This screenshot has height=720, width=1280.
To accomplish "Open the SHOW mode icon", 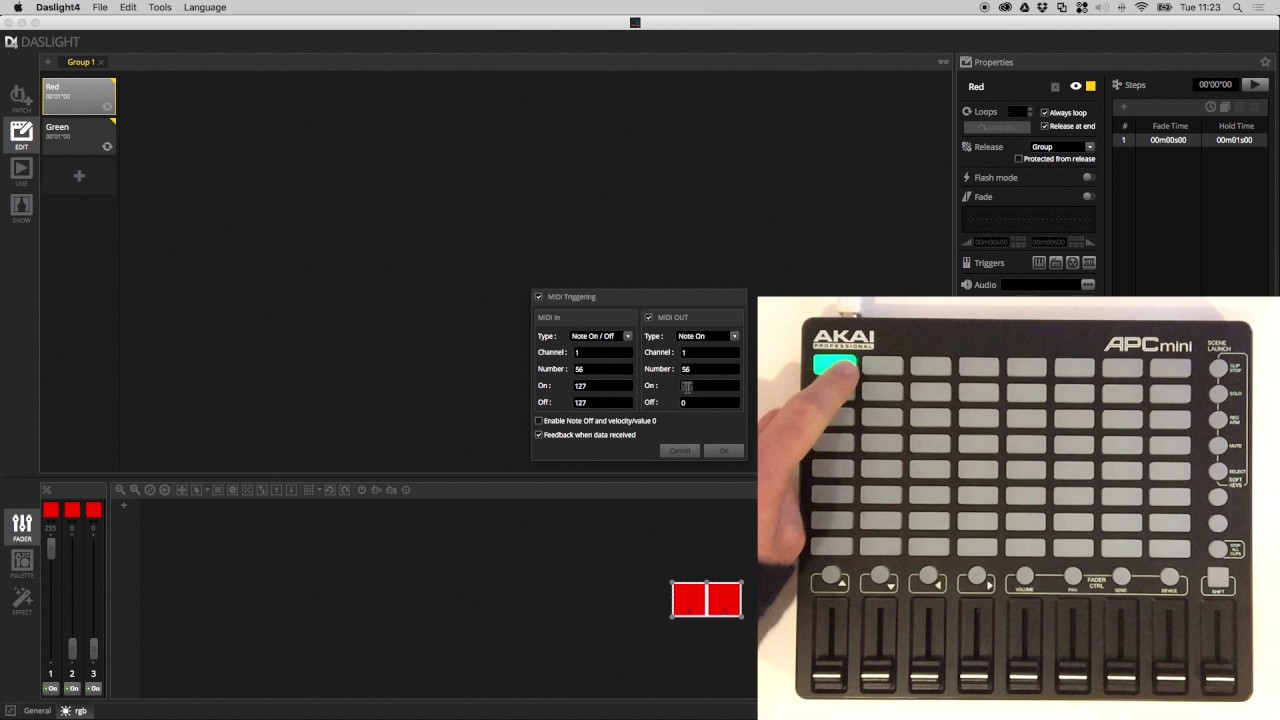I will [21, 208].
